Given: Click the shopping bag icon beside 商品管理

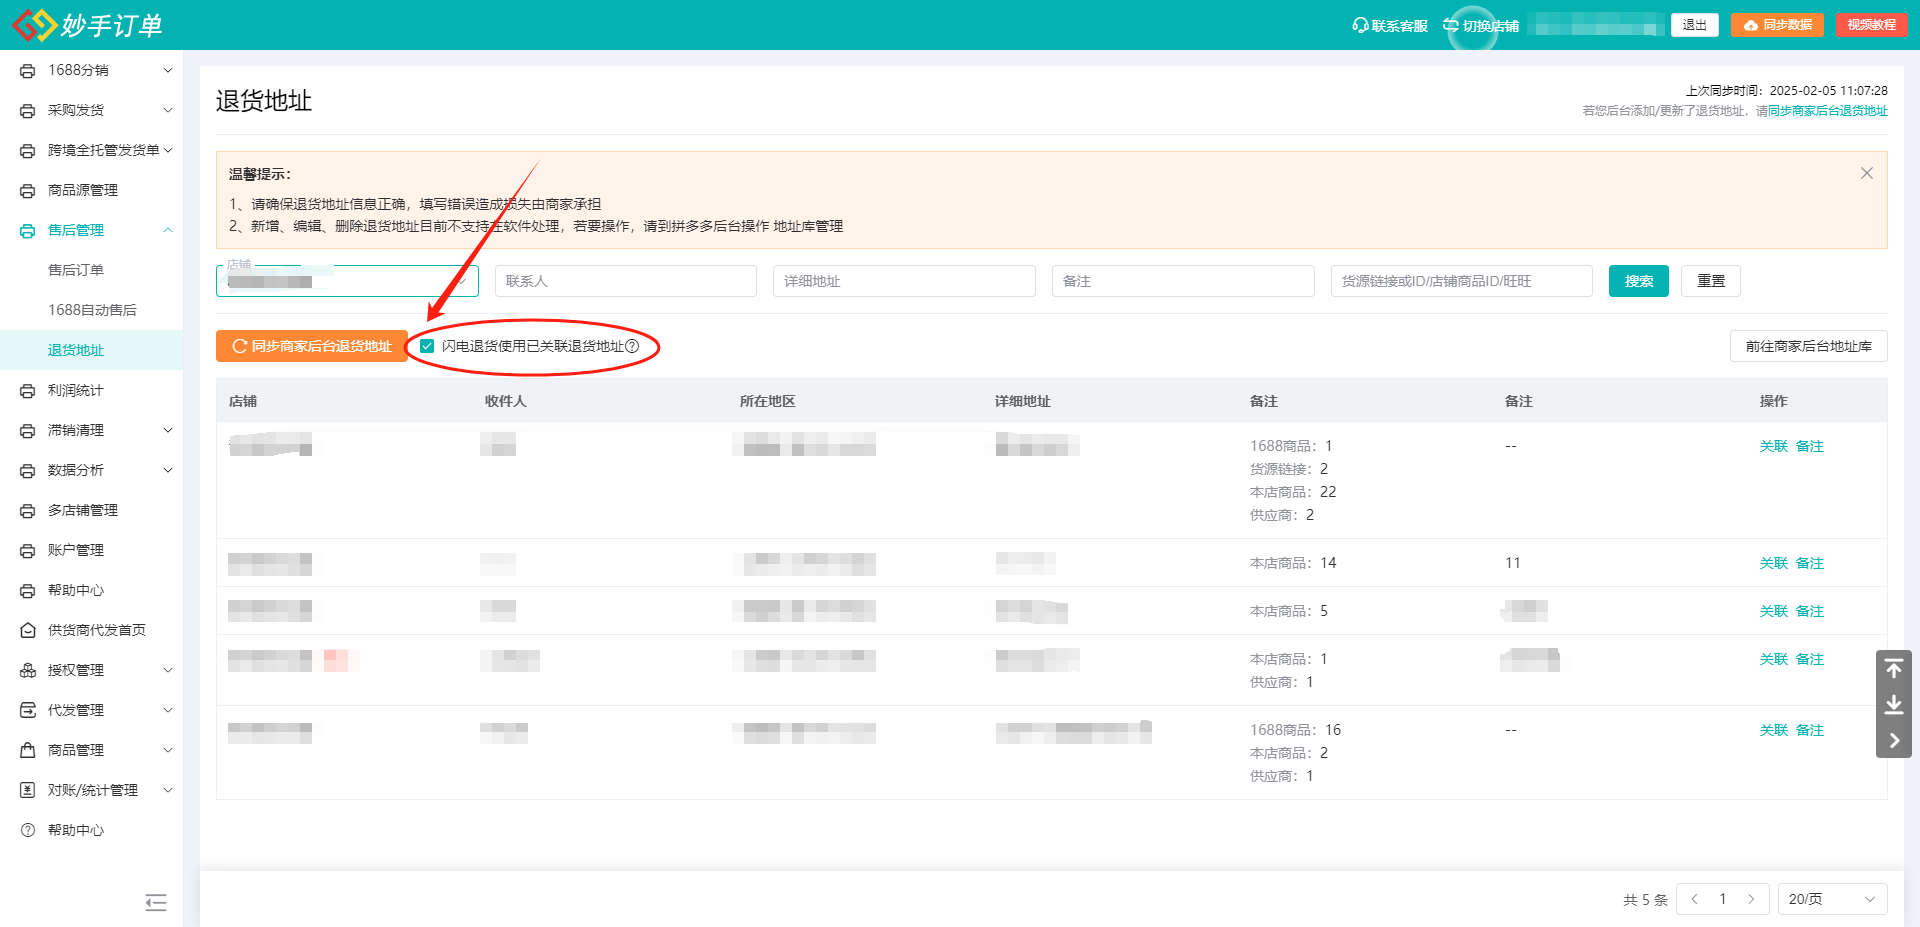Looking at the screenshot, I should tap(28, 750).
